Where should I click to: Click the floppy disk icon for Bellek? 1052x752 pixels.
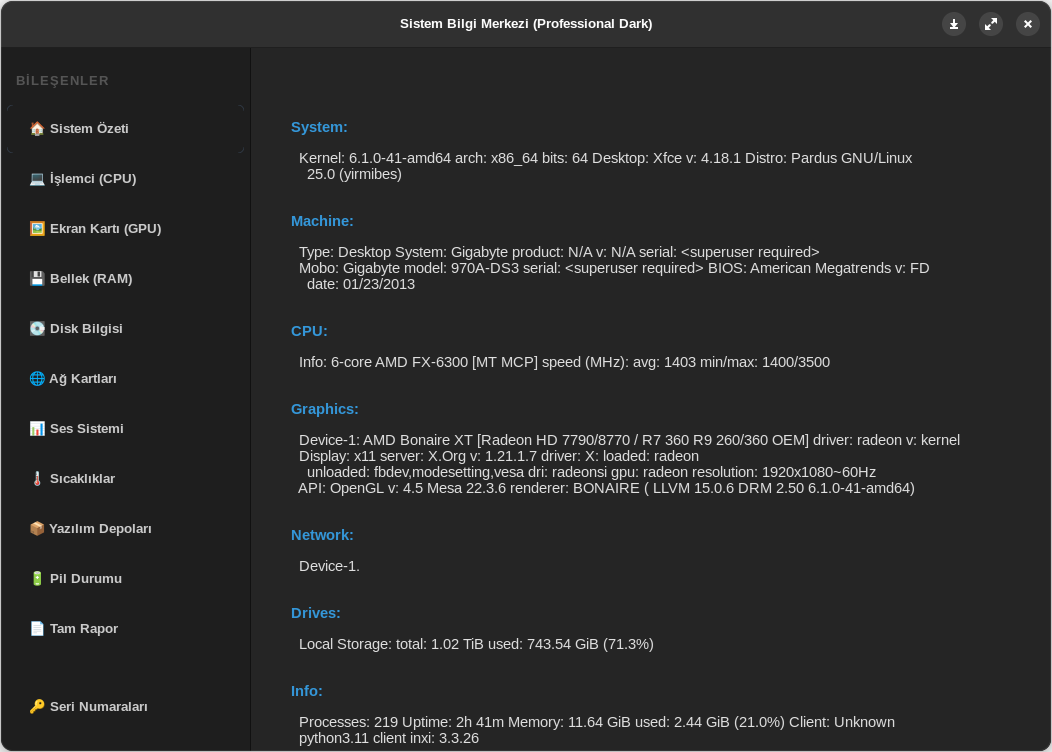(x=37, y=279)
